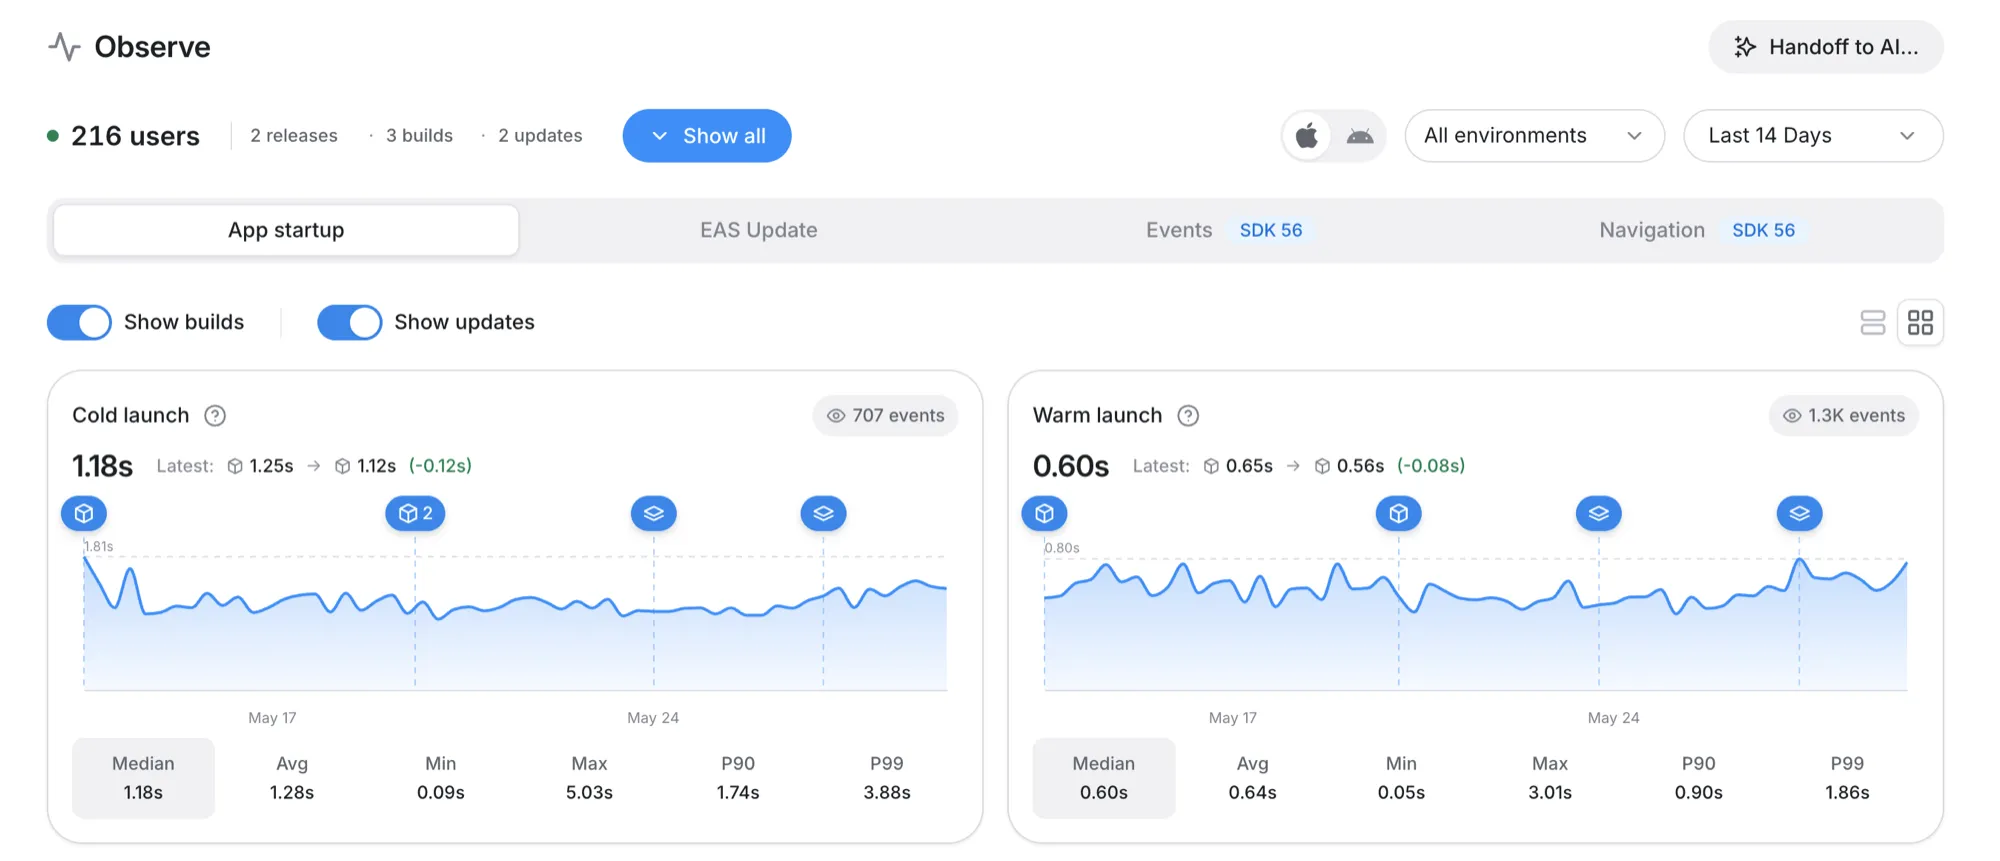This screenshot has width=2000, height=861.
Task: Click first build marker on Warm launch chart
Action: point(1045,513)
